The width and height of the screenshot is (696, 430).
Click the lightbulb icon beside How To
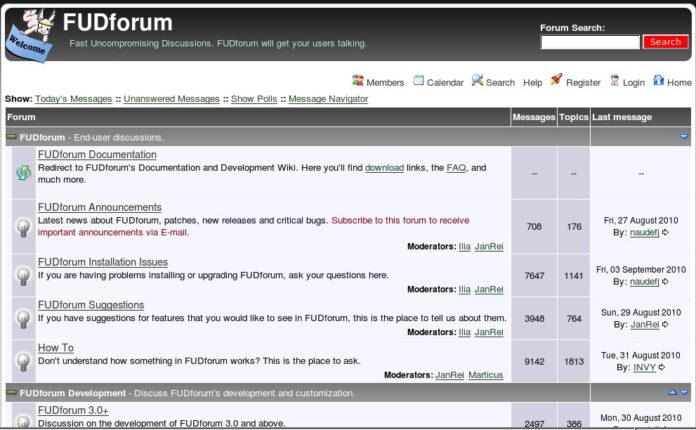tap(24, 361)
